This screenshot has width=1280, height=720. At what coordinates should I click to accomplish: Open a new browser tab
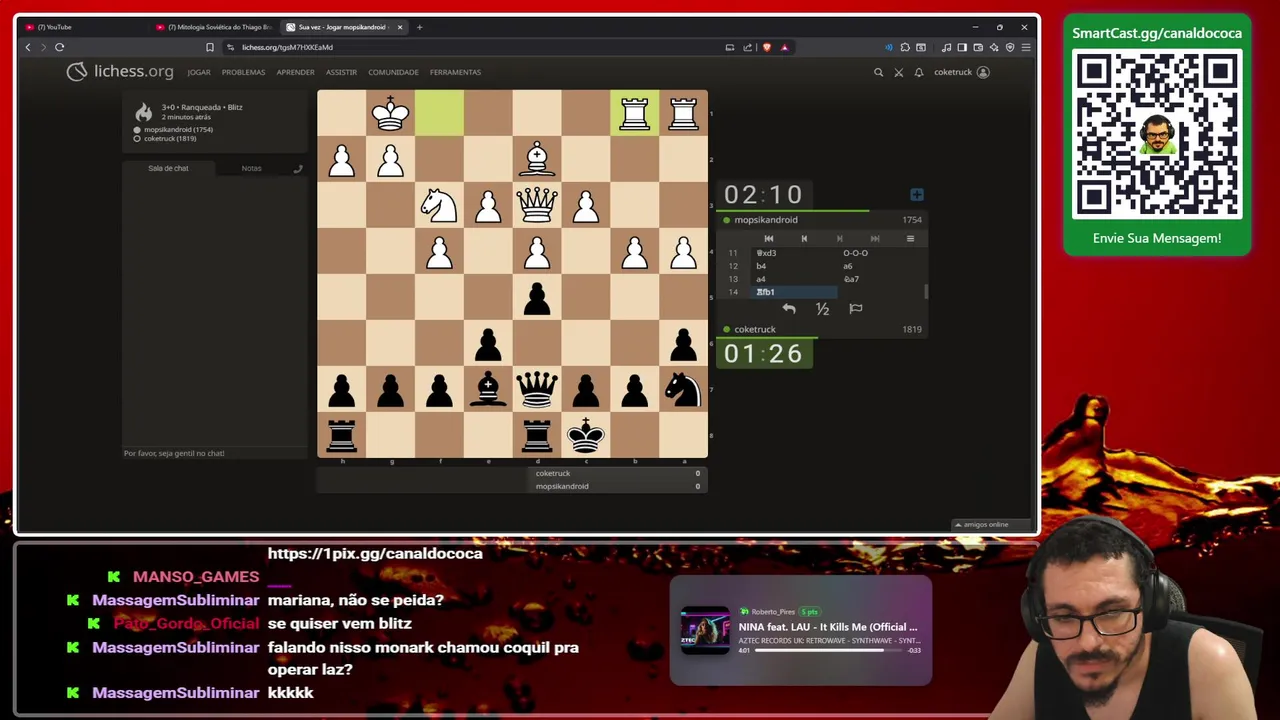click(x=419, y=27)
